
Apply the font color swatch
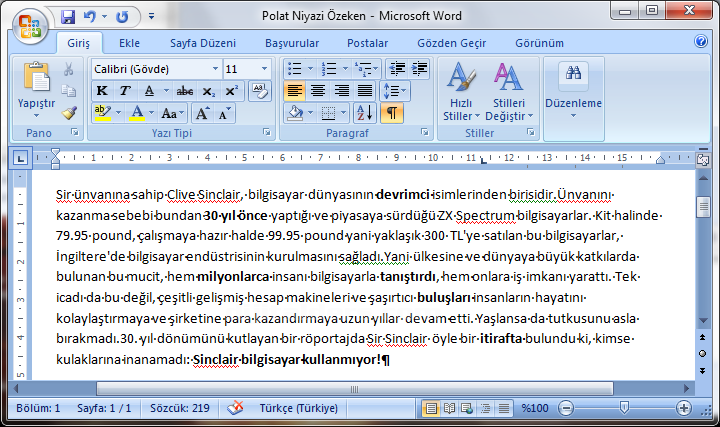[x=137, y=113]
